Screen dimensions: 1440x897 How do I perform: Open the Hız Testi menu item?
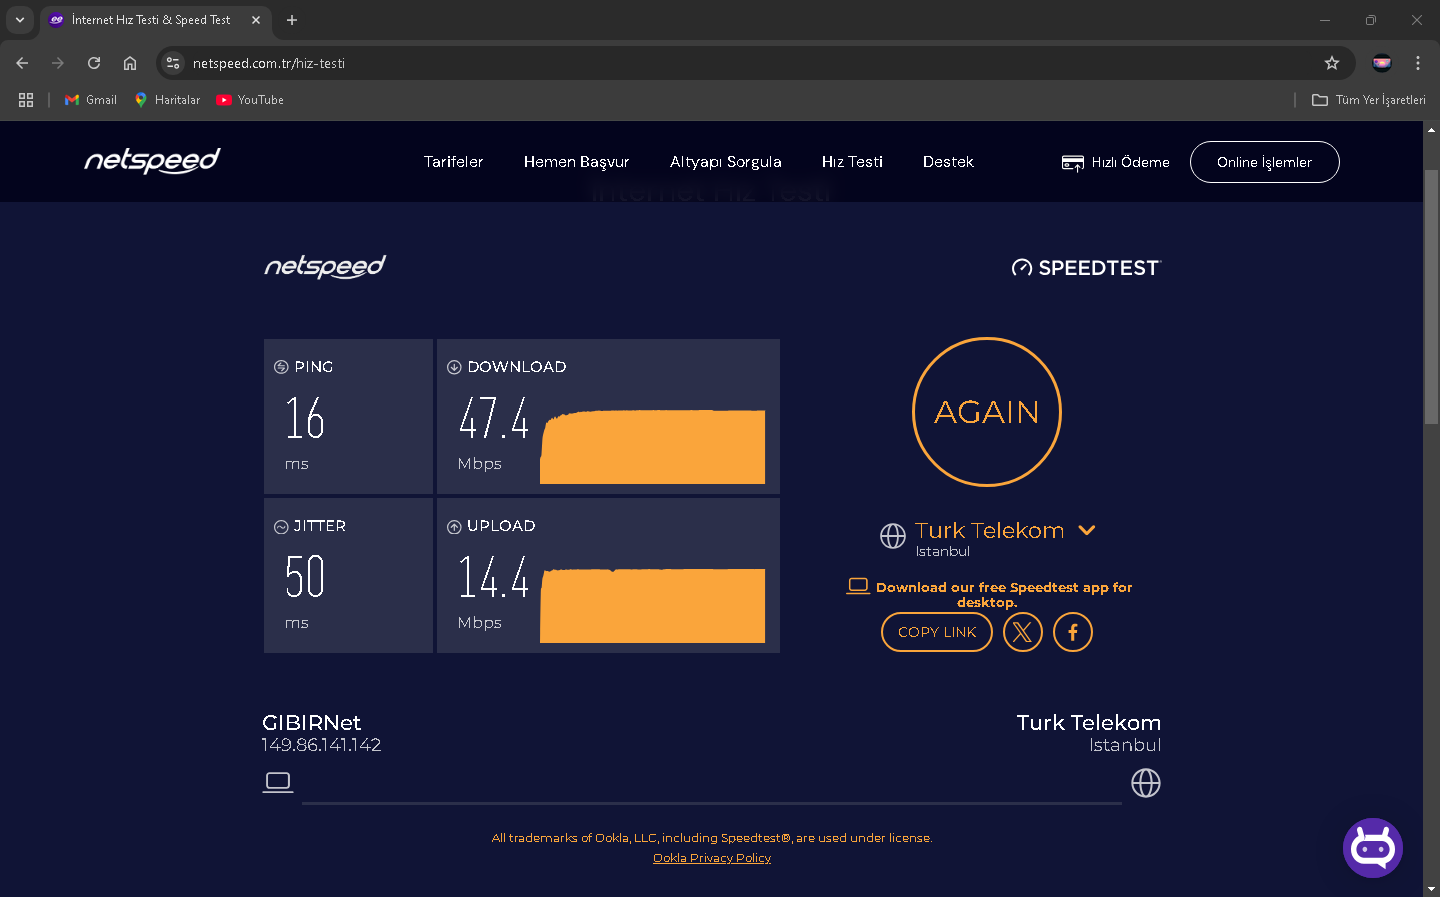coord(852,162)
